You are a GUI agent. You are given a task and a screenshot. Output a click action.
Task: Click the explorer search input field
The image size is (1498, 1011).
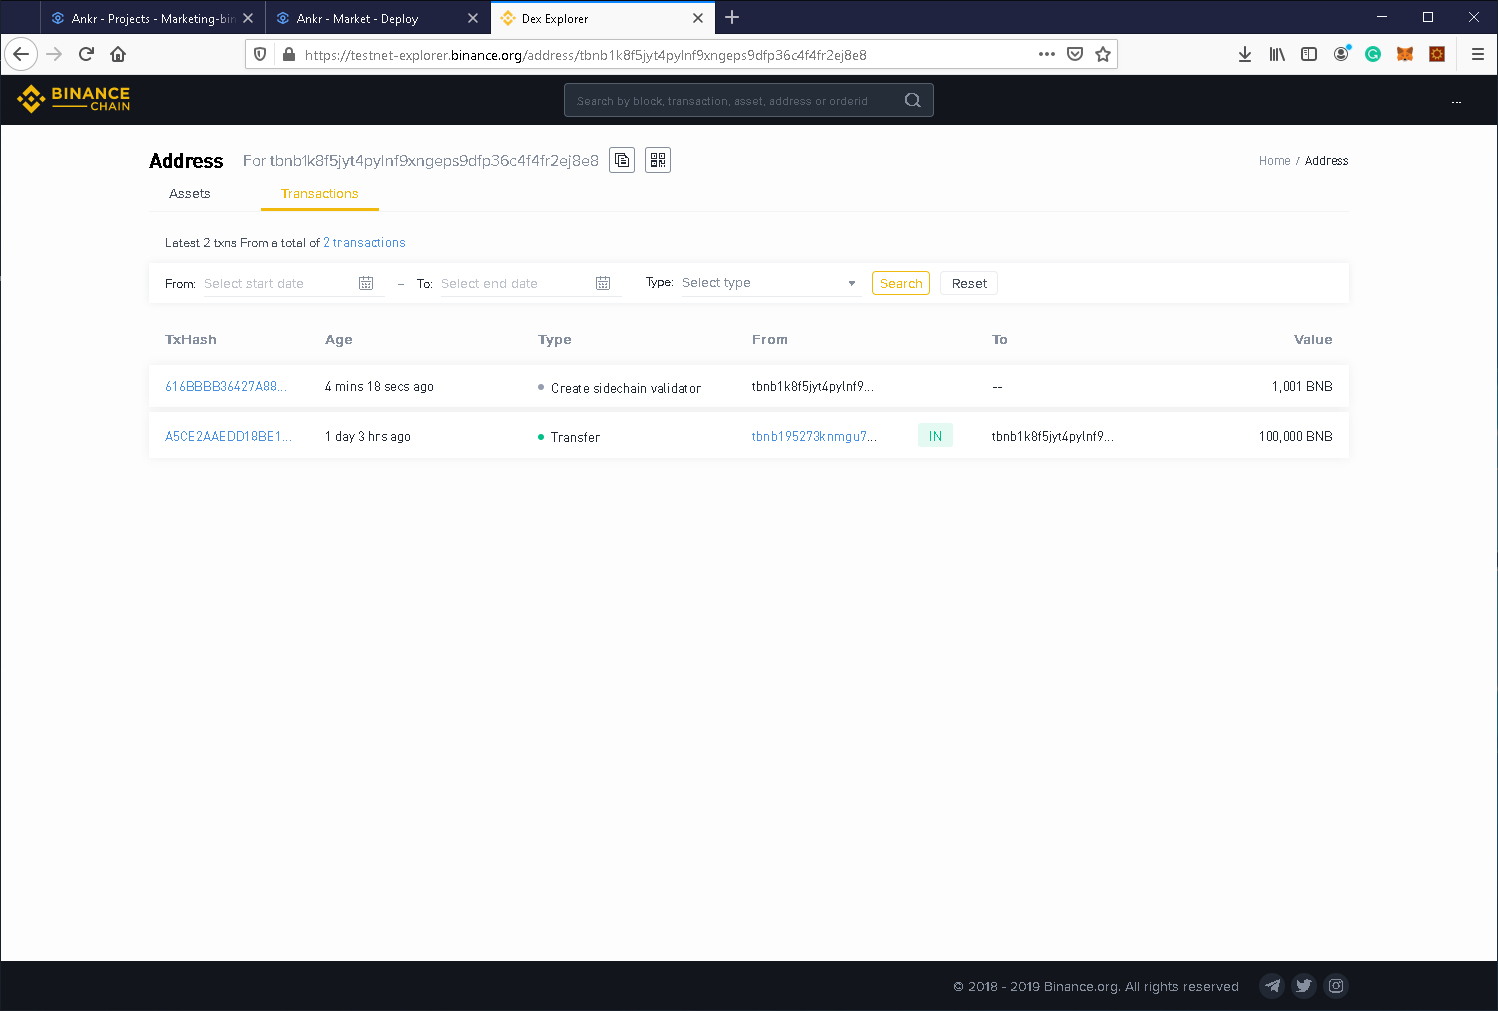(735, 100)
